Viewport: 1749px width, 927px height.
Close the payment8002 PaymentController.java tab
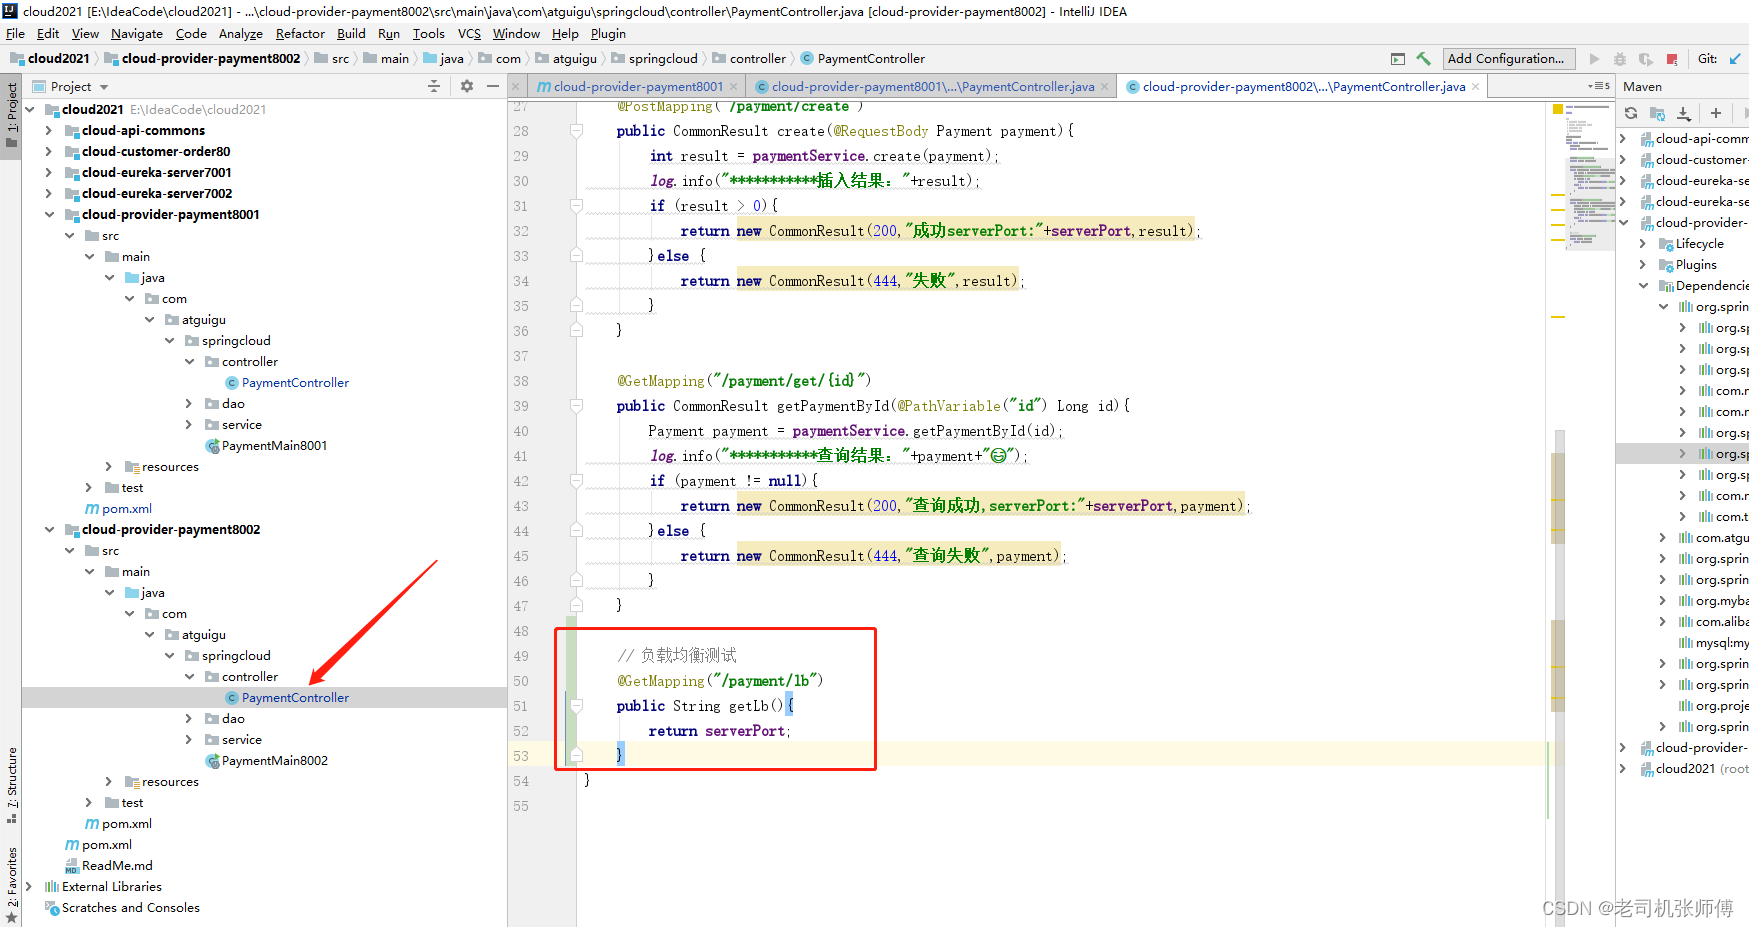[1475, 87]
